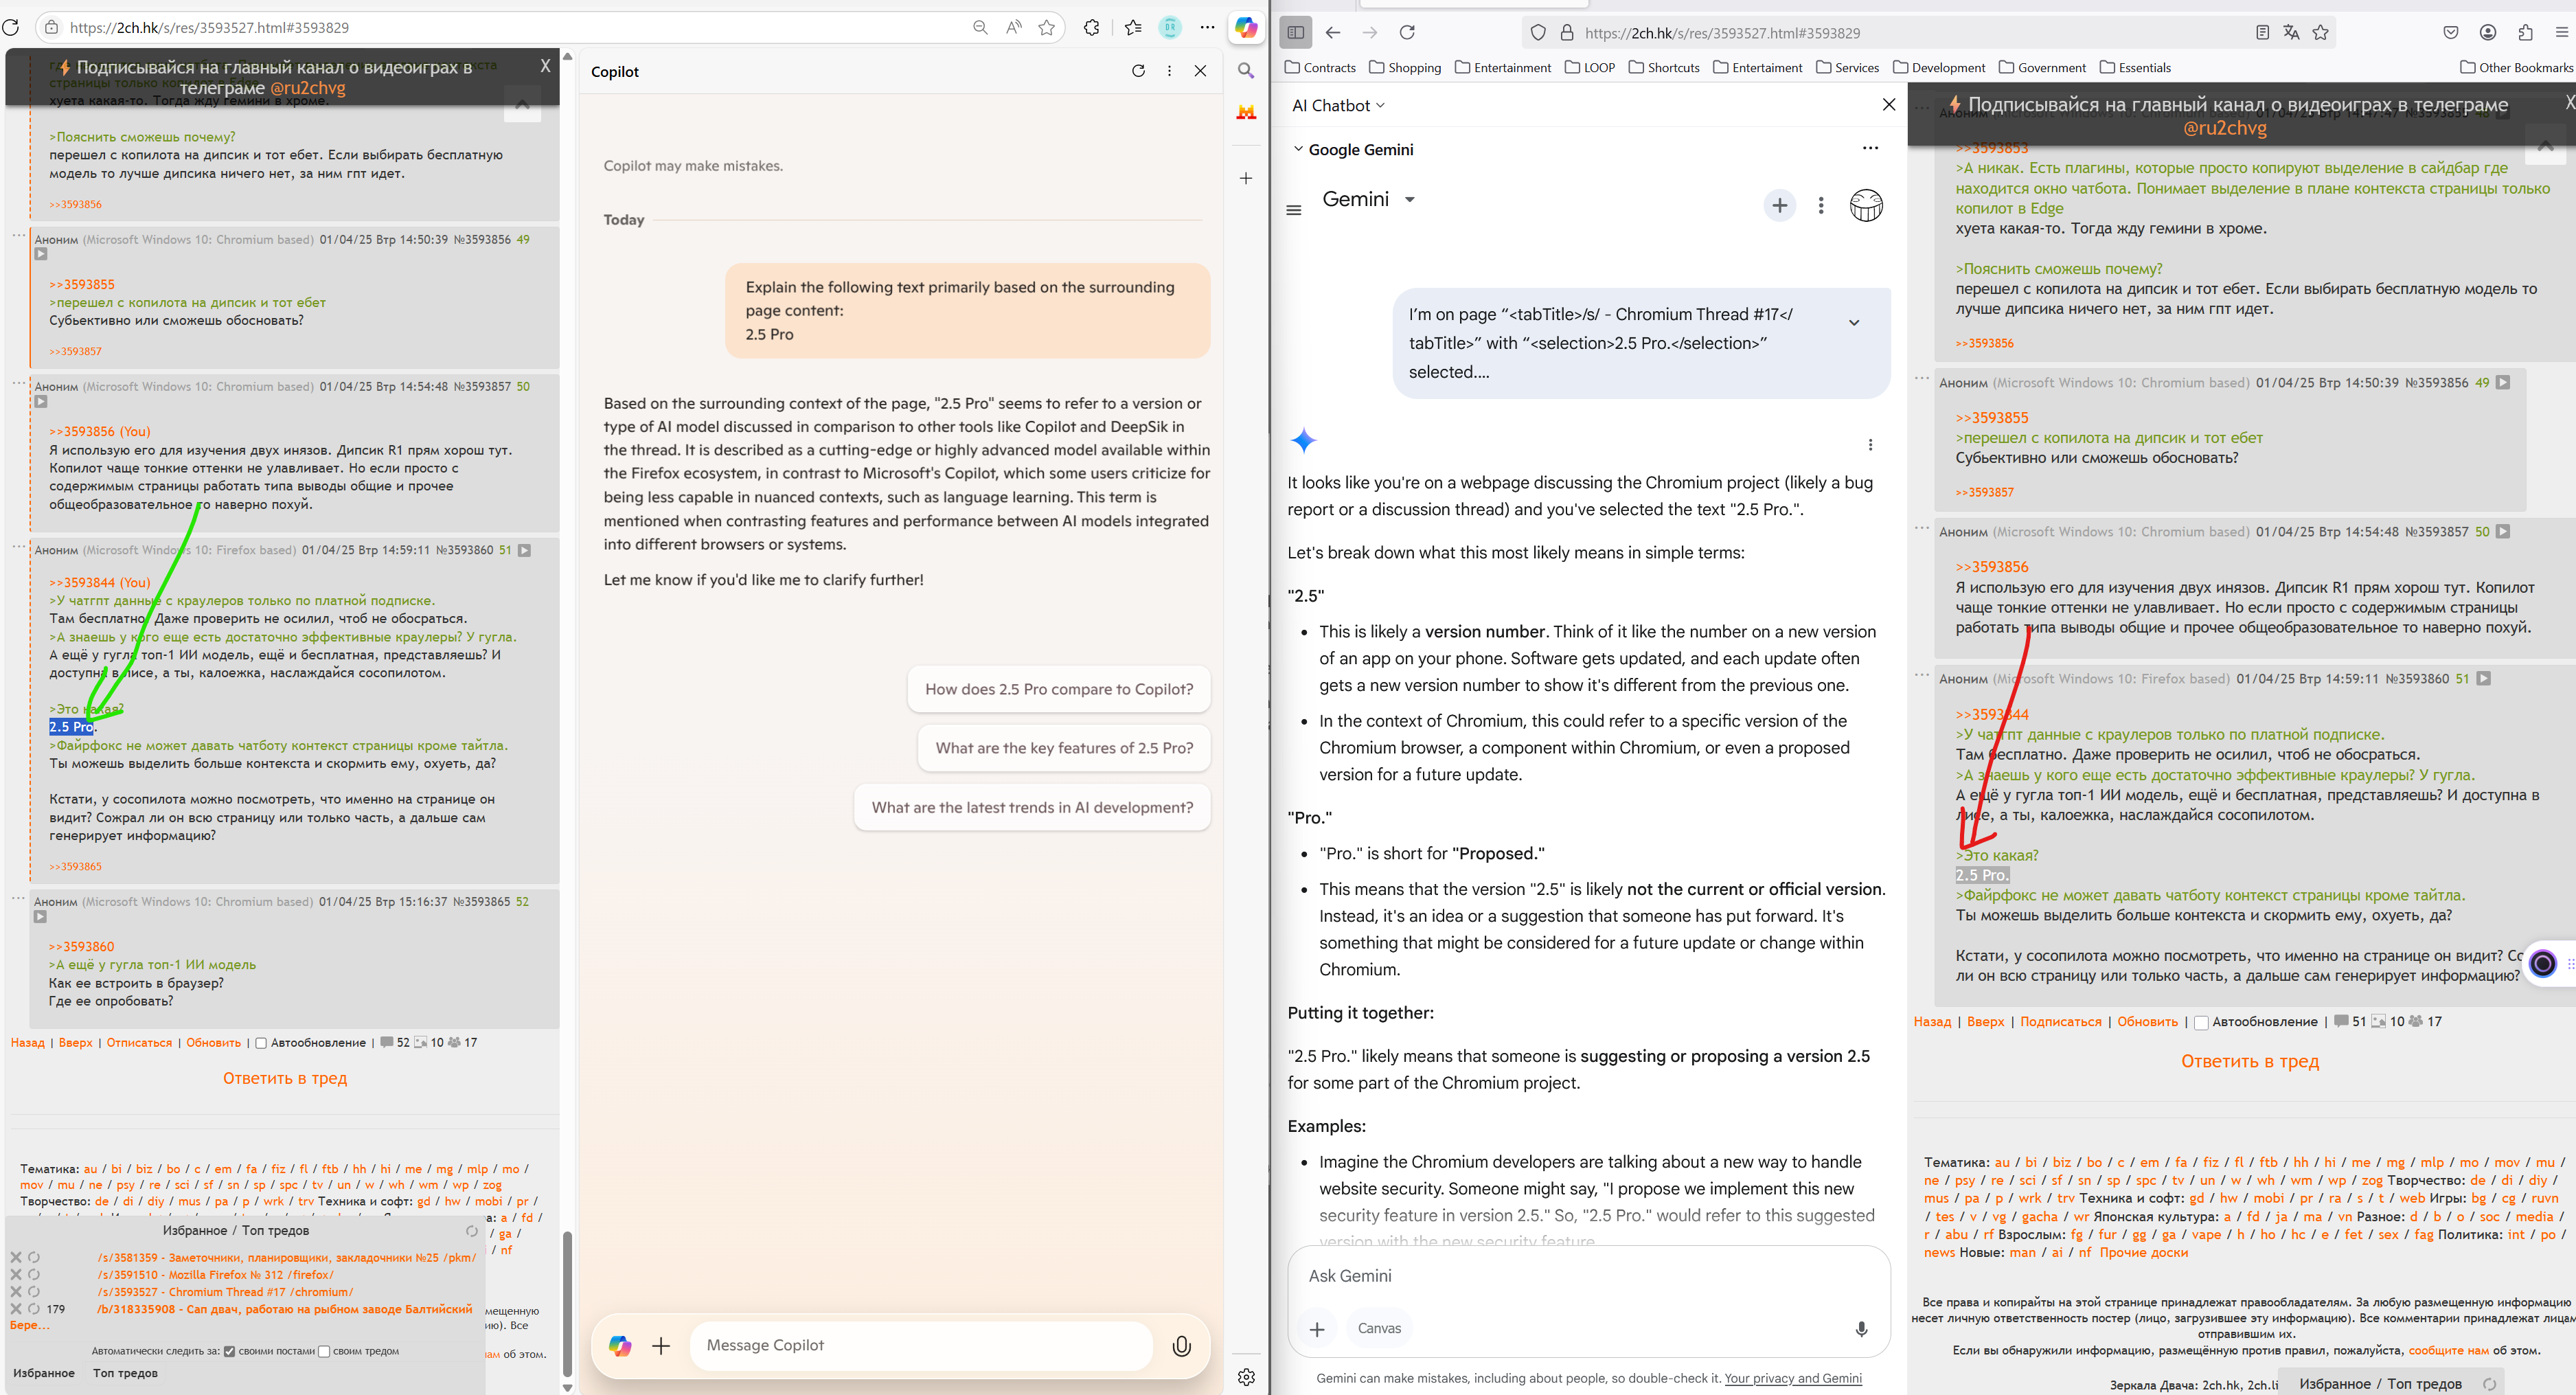Screen dimensions: 2576x1395
Task: Open Firefox sidebar toggle icon
Action: click(x=1296, y=33)
